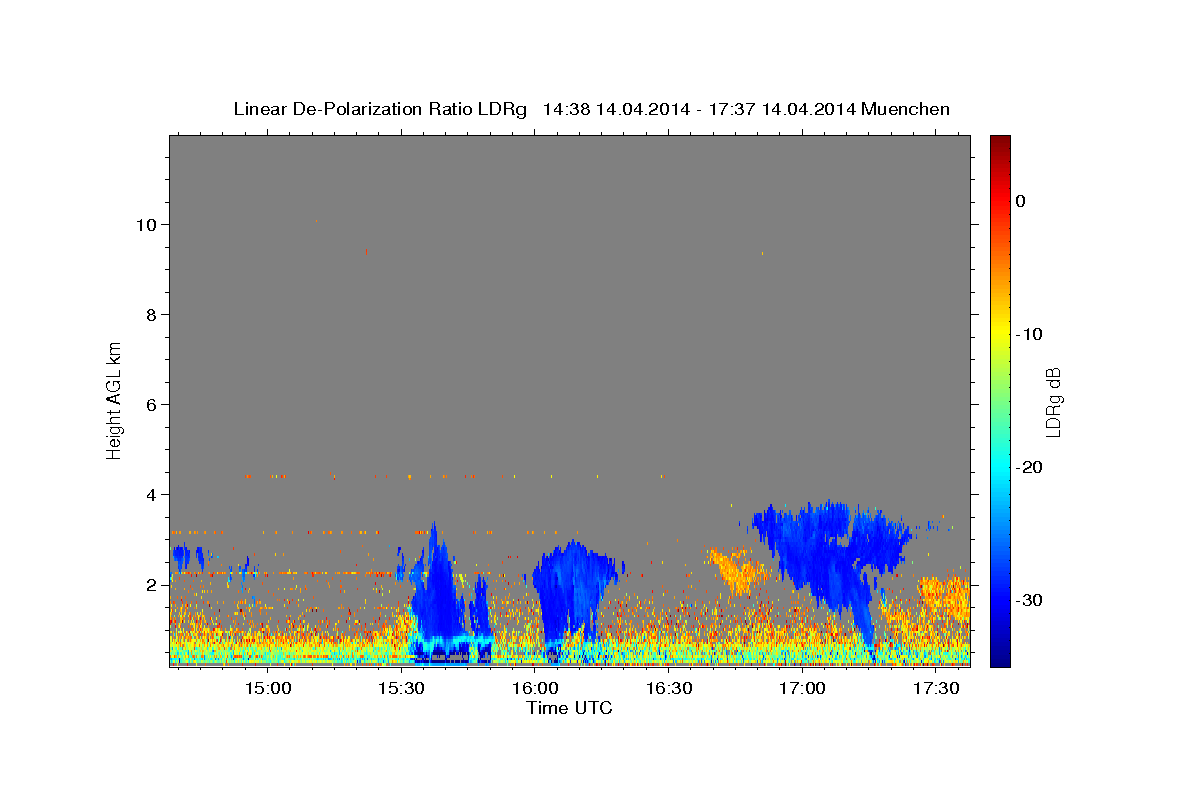Click the plot title 'Linear De-Polarization Ratio LDRg'
The image size is (1200, 800).
[x=379, y=109]
